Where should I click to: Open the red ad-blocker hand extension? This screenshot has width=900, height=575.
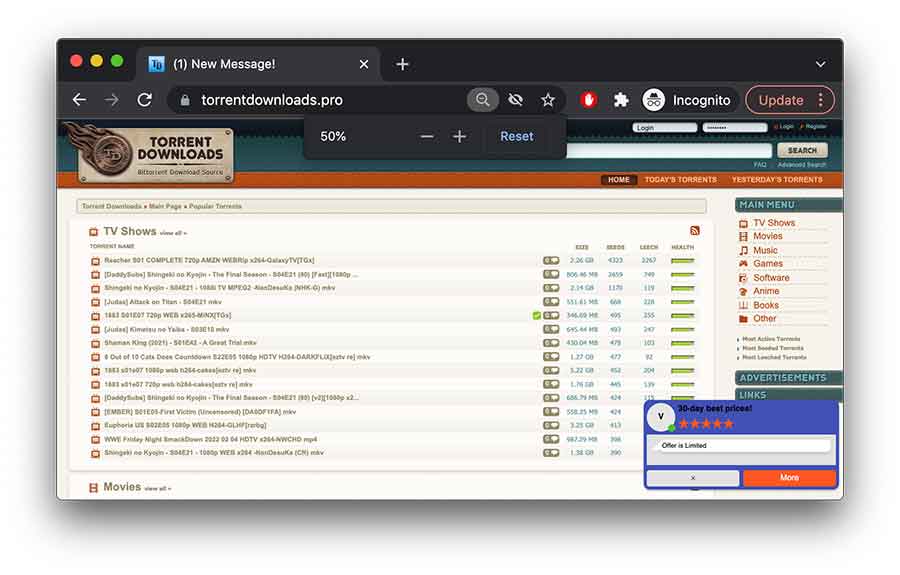(588, 100)
